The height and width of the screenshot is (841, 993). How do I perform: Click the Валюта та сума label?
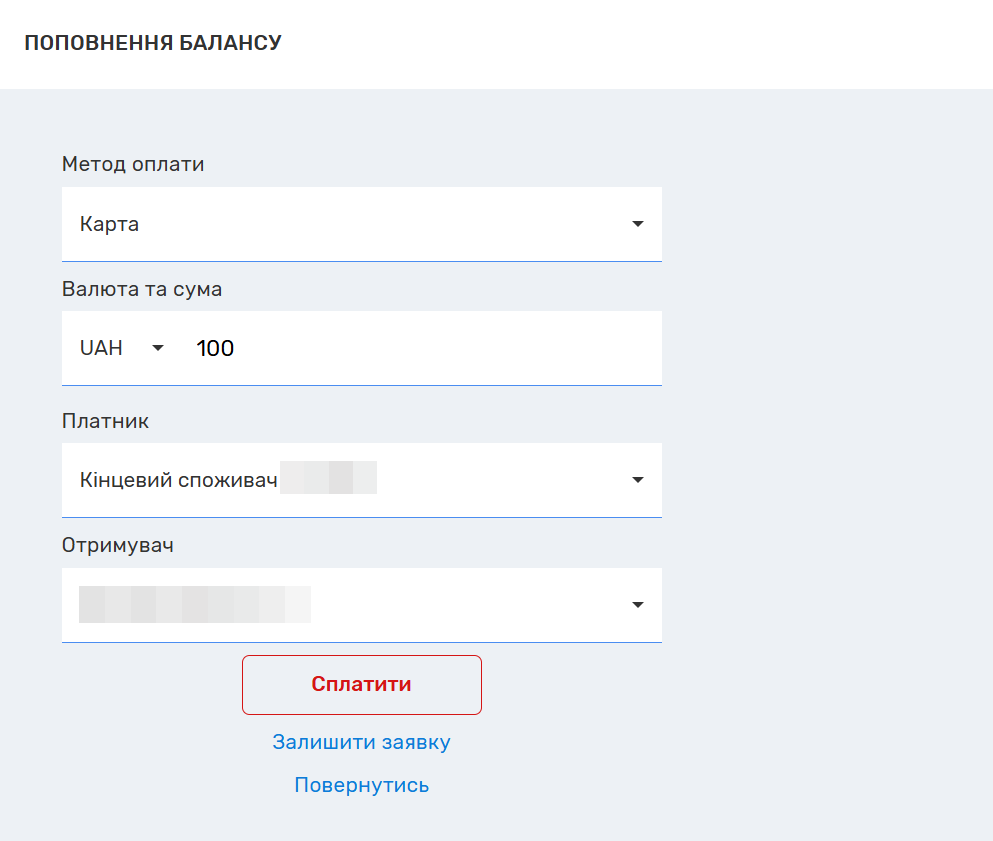coord(142,289)
